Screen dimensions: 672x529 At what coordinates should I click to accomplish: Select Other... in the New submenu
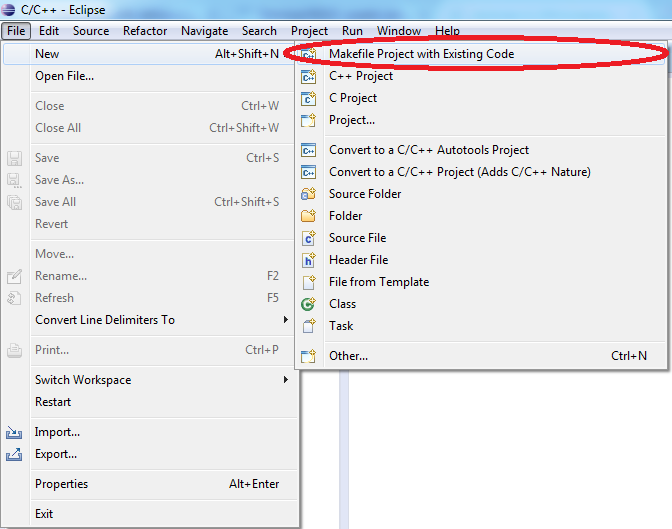coord(348,356)
